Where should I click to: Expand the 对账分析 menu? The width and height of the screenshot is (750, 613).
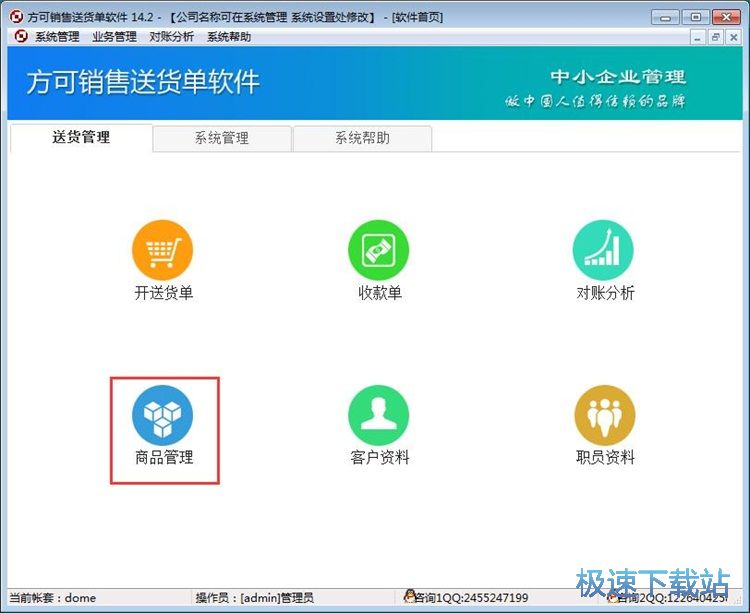click(x=171, y=37)
